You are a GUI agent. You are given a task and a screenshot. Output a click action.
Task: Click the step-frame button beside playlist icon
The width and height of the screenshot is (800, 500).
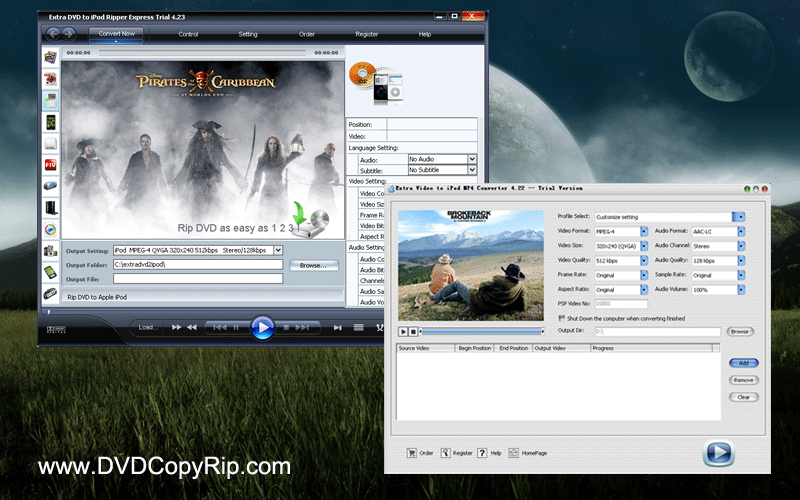pyautogui.click(x=337, y=328)
